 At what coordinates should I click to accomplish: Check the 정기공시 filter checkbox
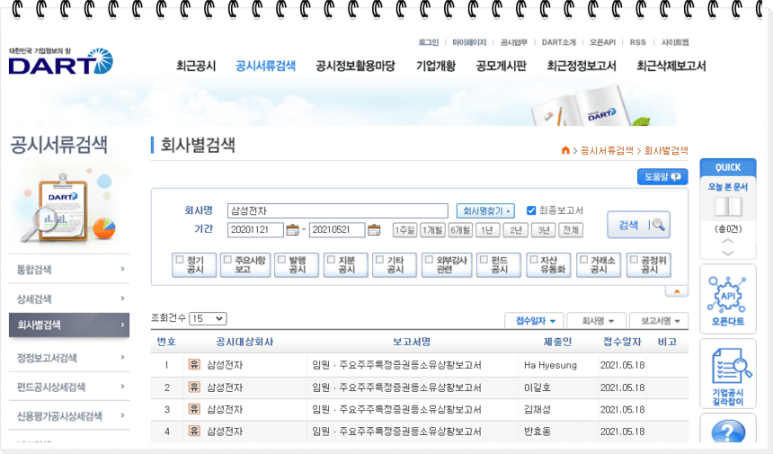click(180, 259)
